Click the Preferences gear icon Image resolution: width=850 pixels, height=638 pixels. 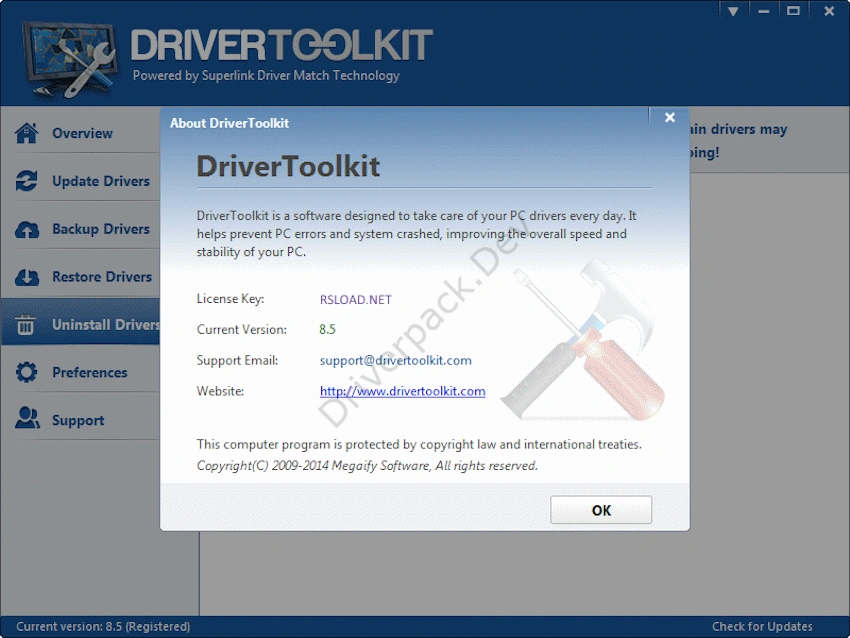click(x=27, y=372)
